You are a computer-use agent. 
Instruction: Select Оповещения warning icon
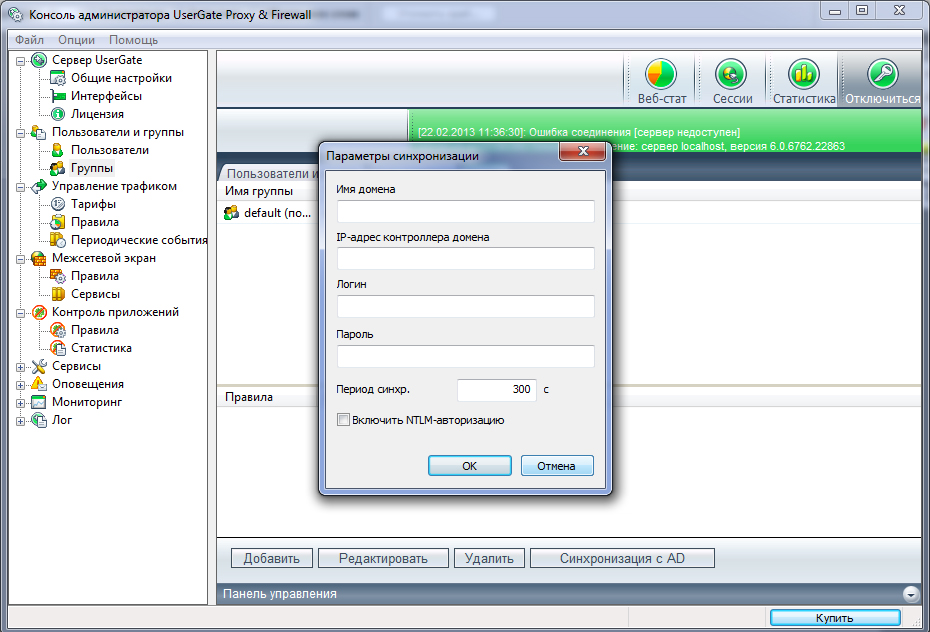click(39, 384)
